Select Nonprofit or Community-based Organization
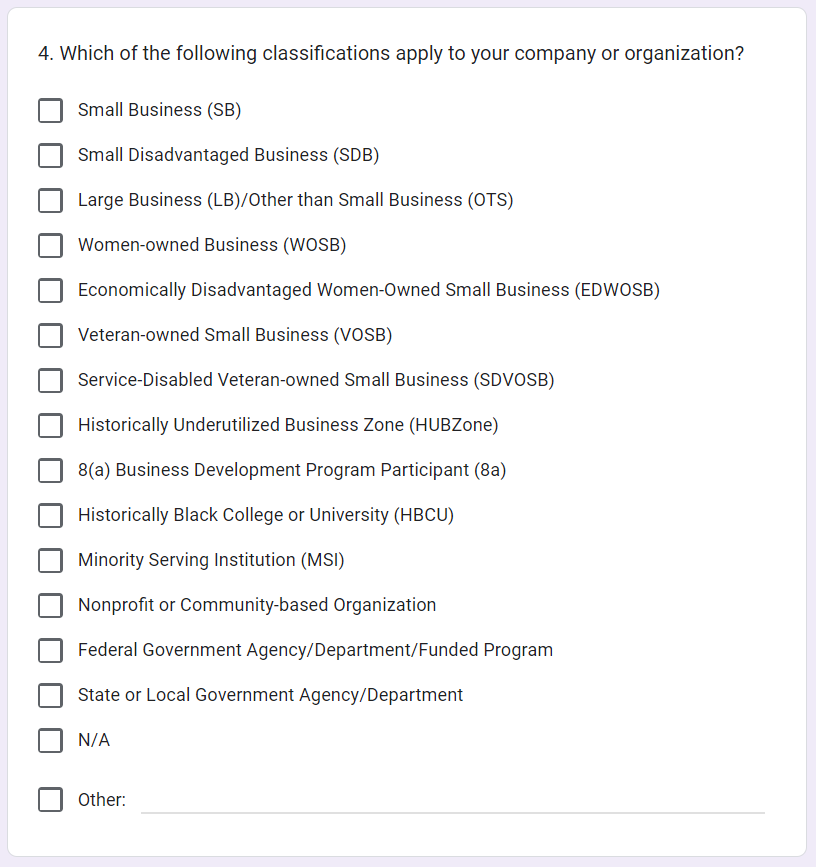This screenshot has height=867, width=816. 50,605
